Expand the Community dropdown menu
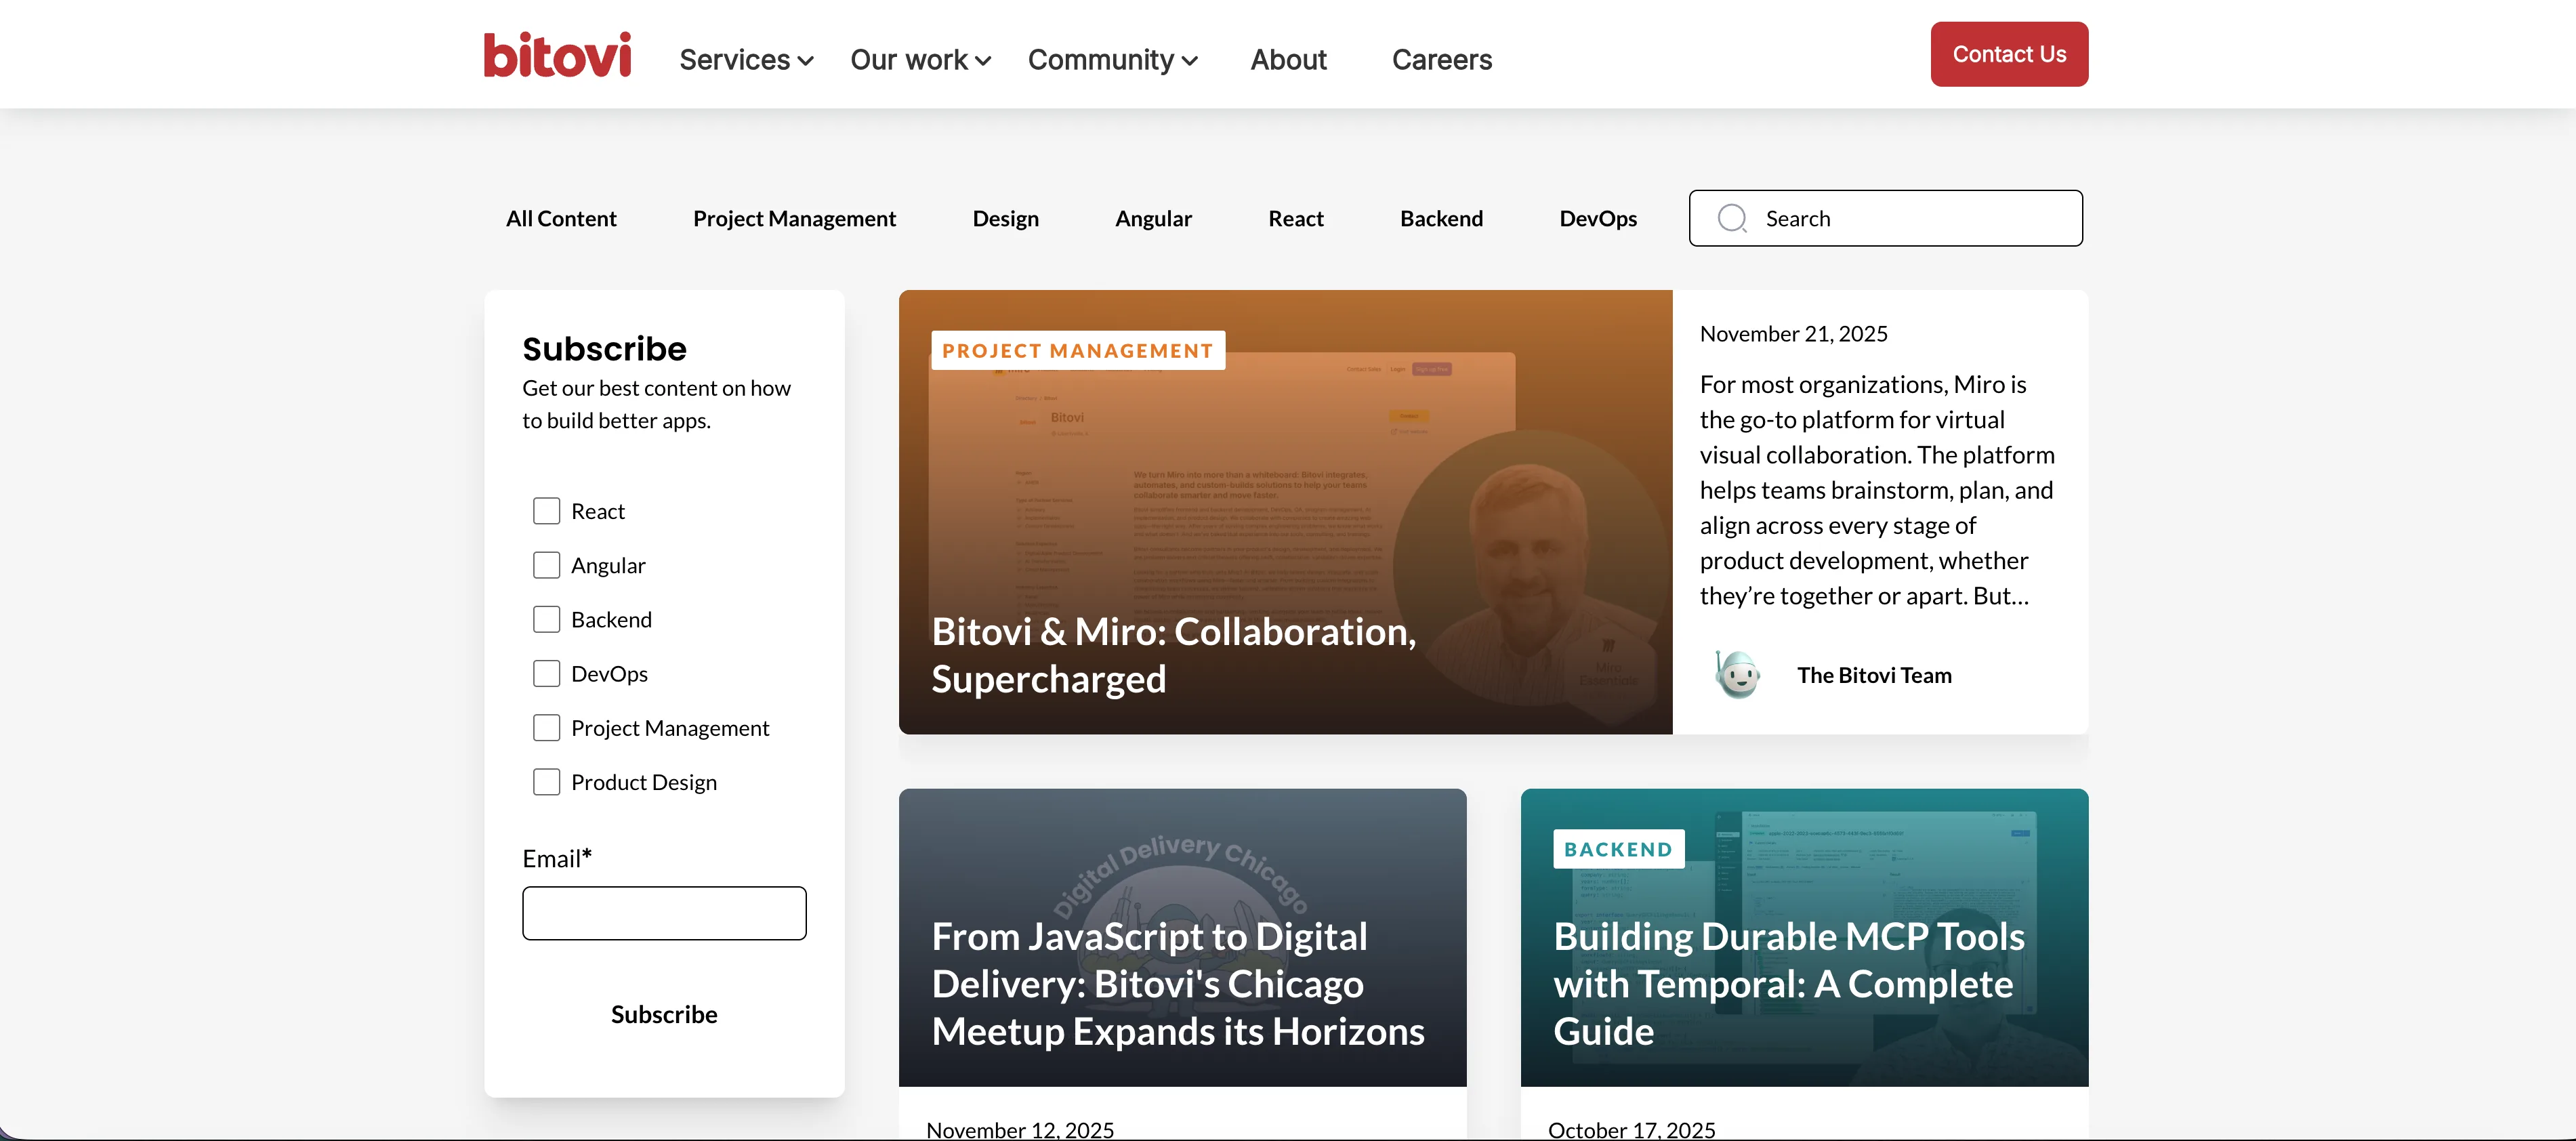 pos(1112,60)
